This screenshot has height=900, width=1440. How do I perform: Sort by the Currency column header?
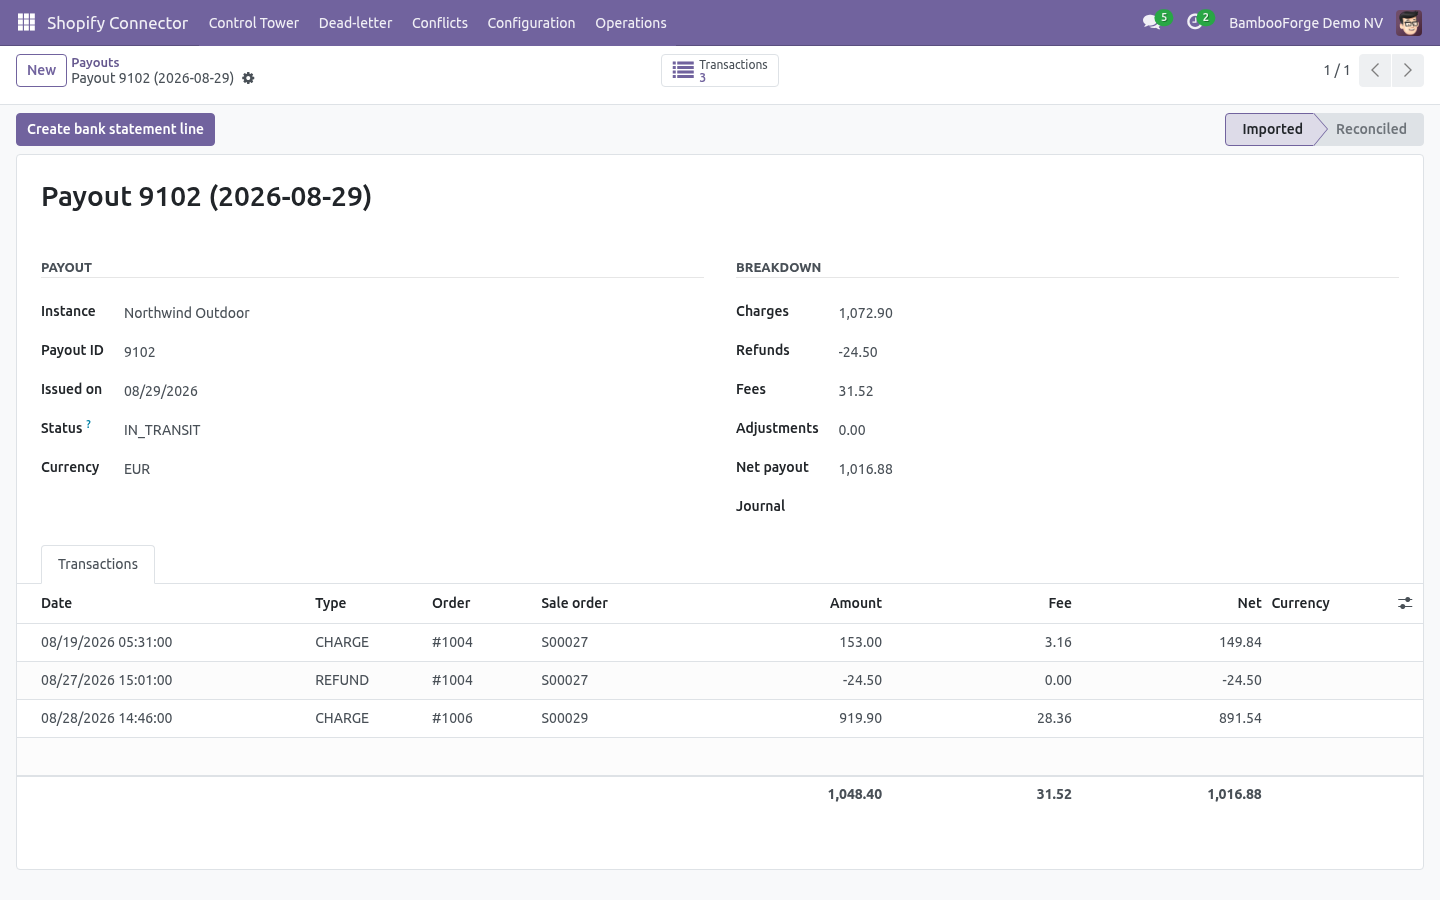[x=1300, y=603]
